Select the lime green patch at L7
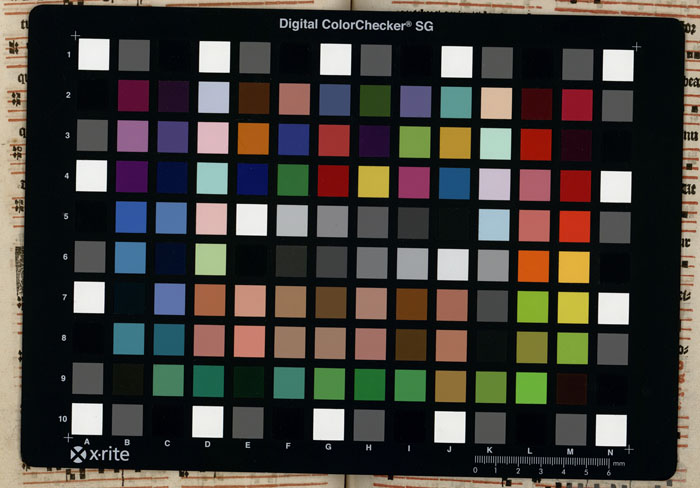This screenshot has height=488, width=700. coord(533,307)
